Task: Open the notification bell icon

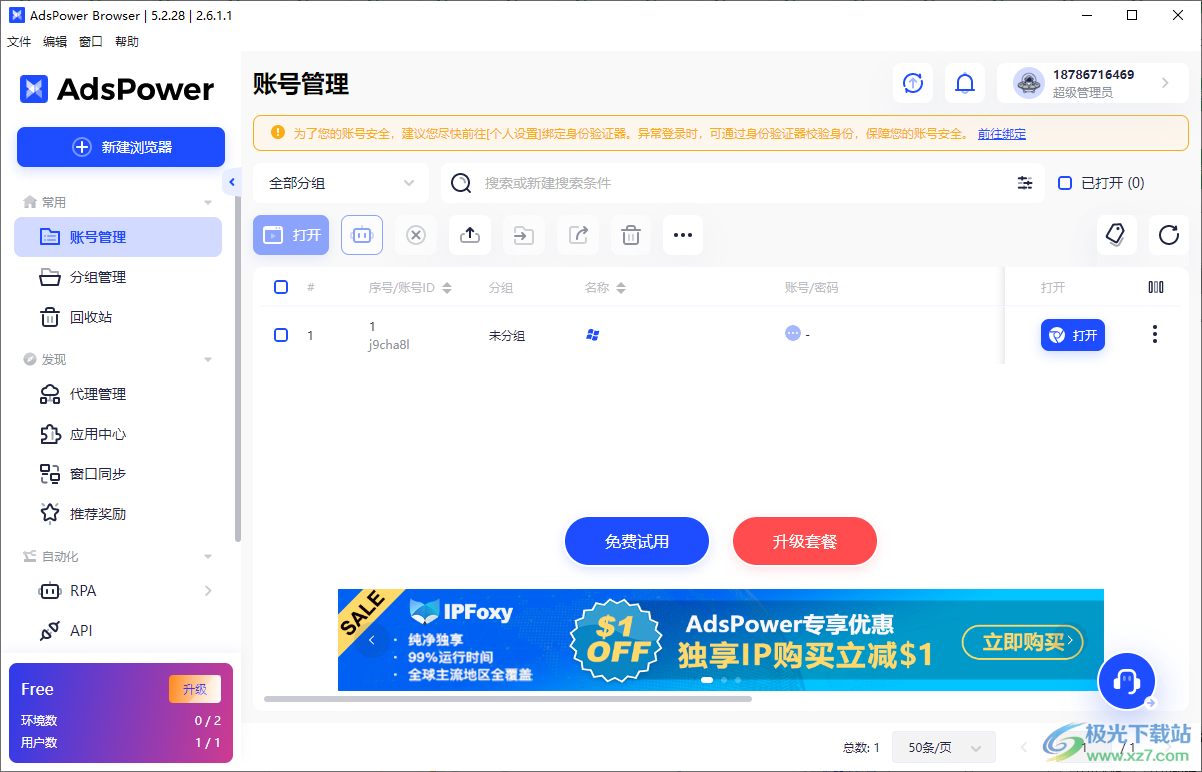Action: [x=964, y=83]
